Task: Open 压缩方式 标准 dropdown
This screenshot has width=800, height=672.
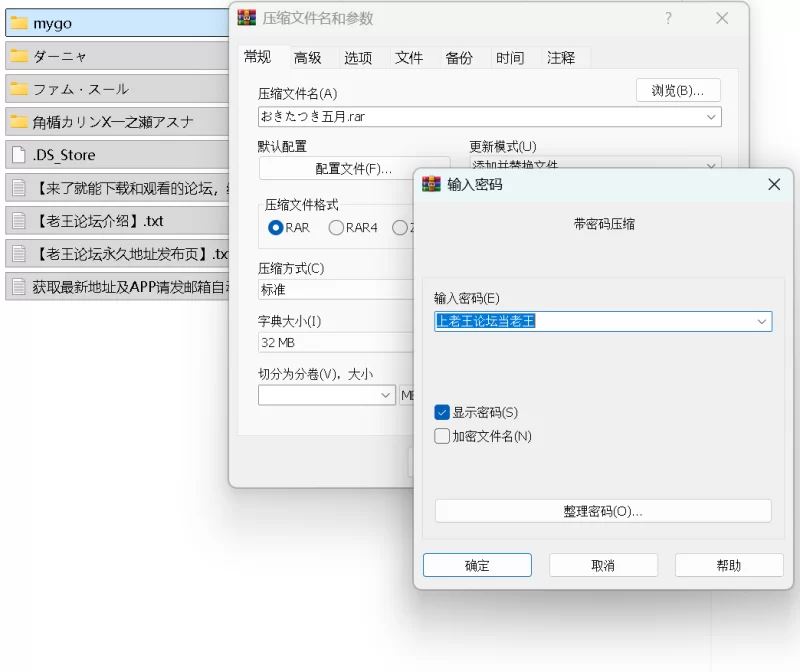Action: coord(336,290)
